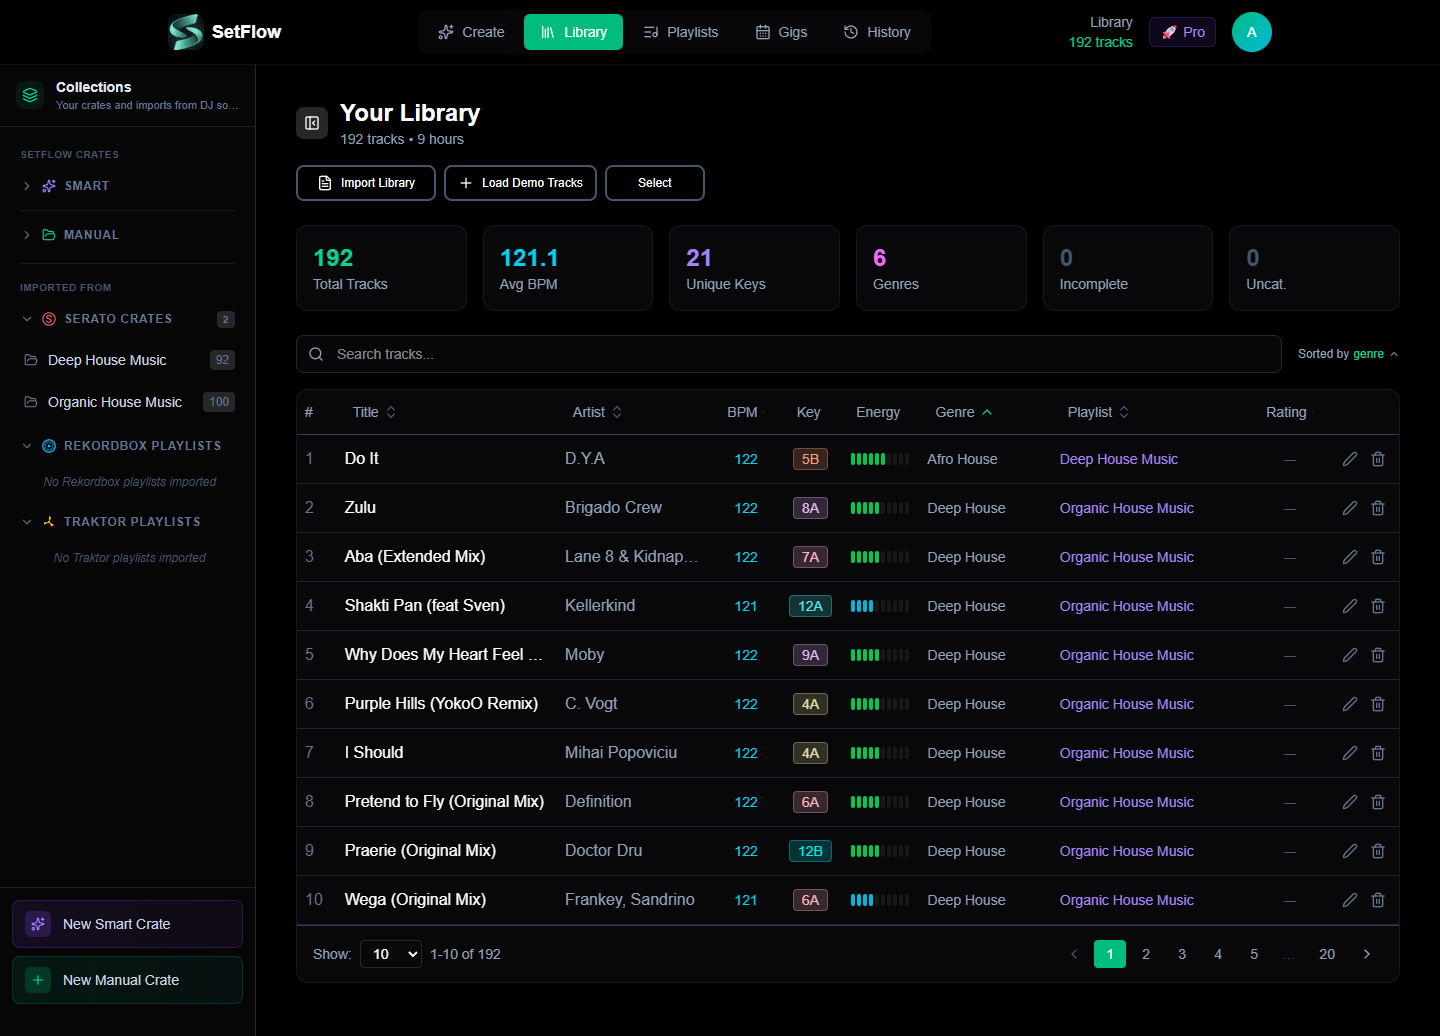
Task: Click trash icon for I Should track
Action: (x=1377, y=753)
